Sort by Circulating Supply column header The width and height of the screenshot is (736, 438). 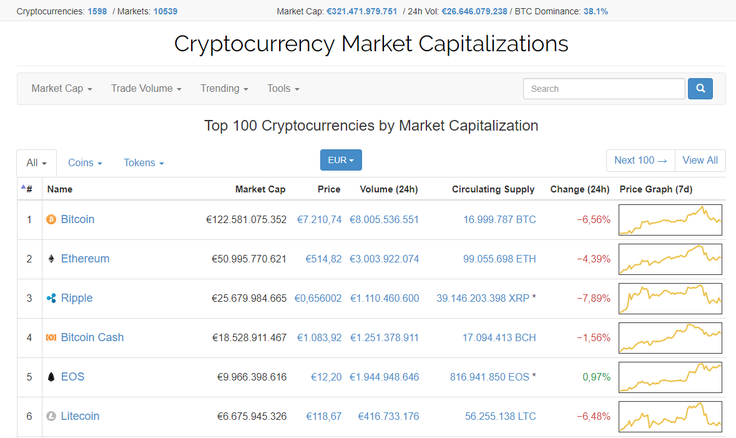coord(493,189)
